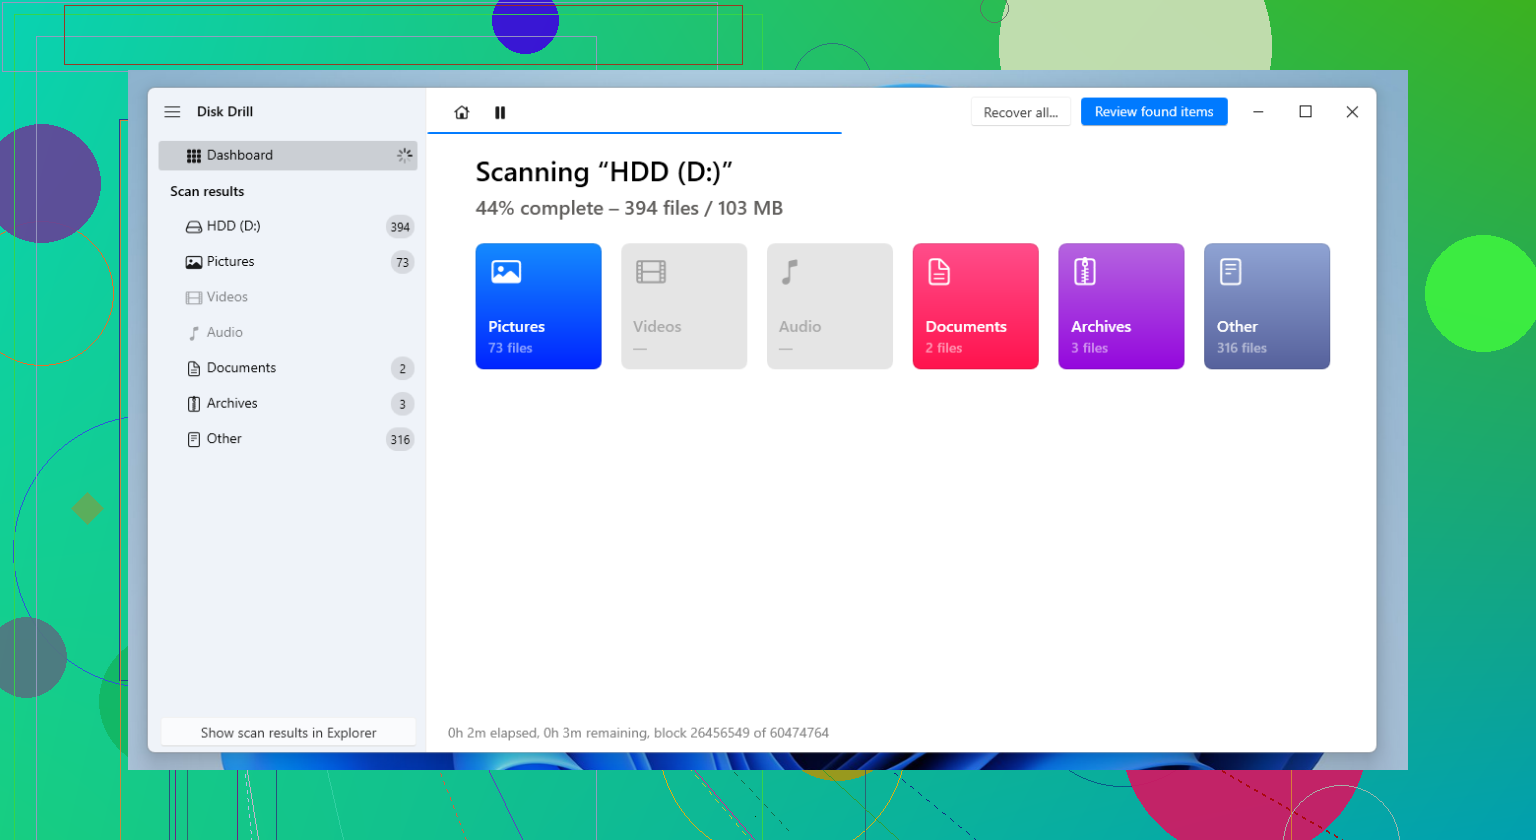Click the document icon on Documents tile
Viewport: 1536px width, 840px height.
click(x=939, y=272)
